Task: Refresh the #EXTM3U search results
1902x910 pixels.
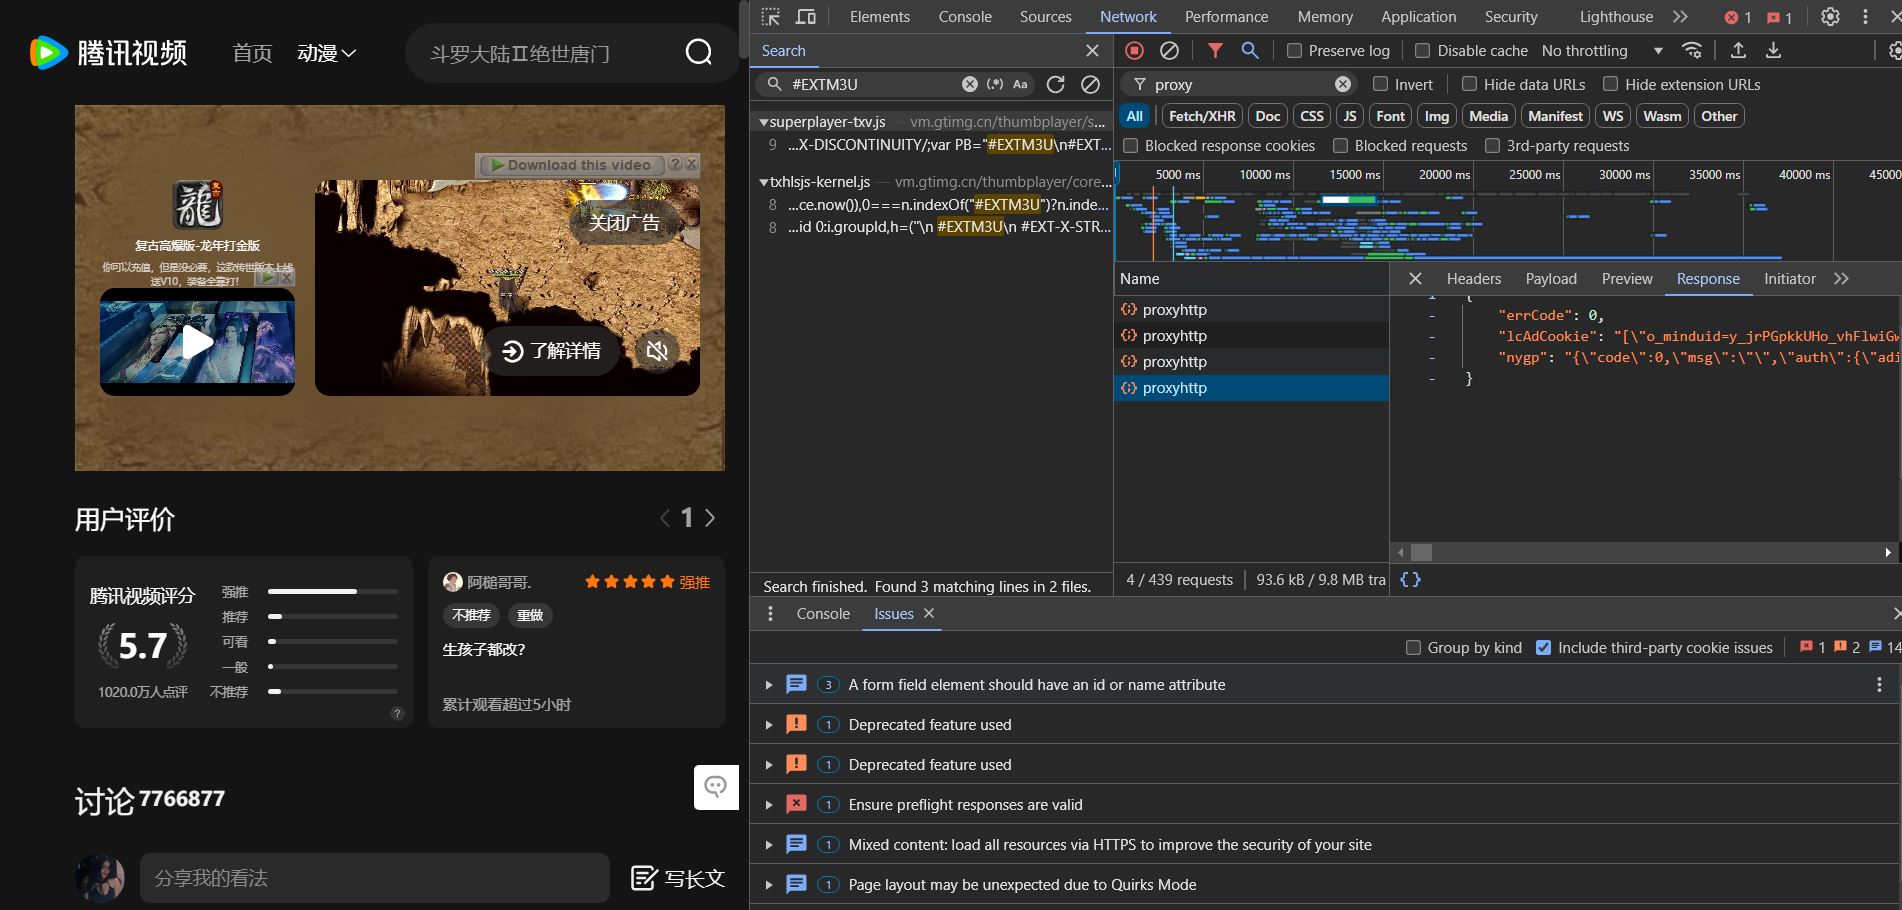Action: coord(1055,84)
